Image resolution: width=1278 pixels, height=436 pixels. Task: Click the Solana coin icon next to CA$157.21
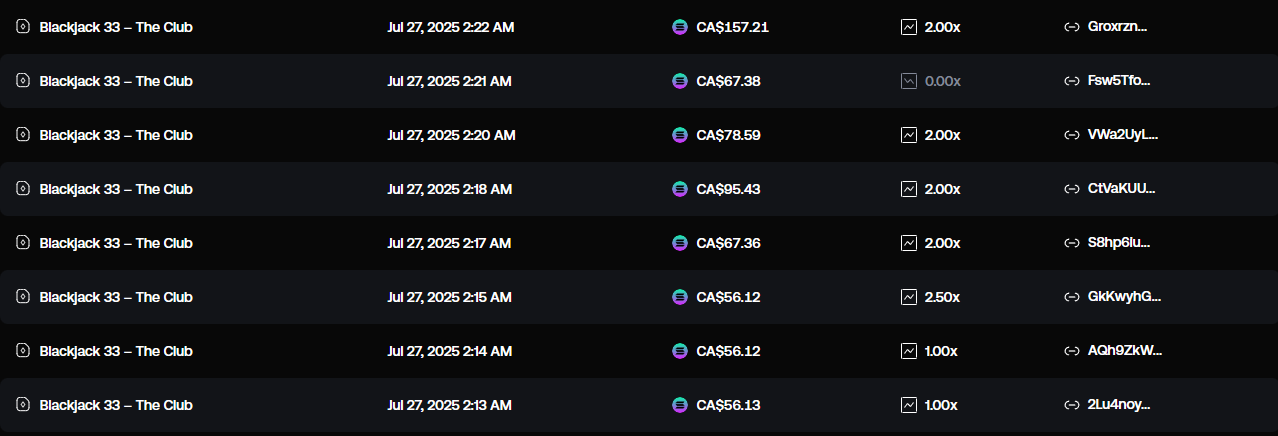point(680,27)
